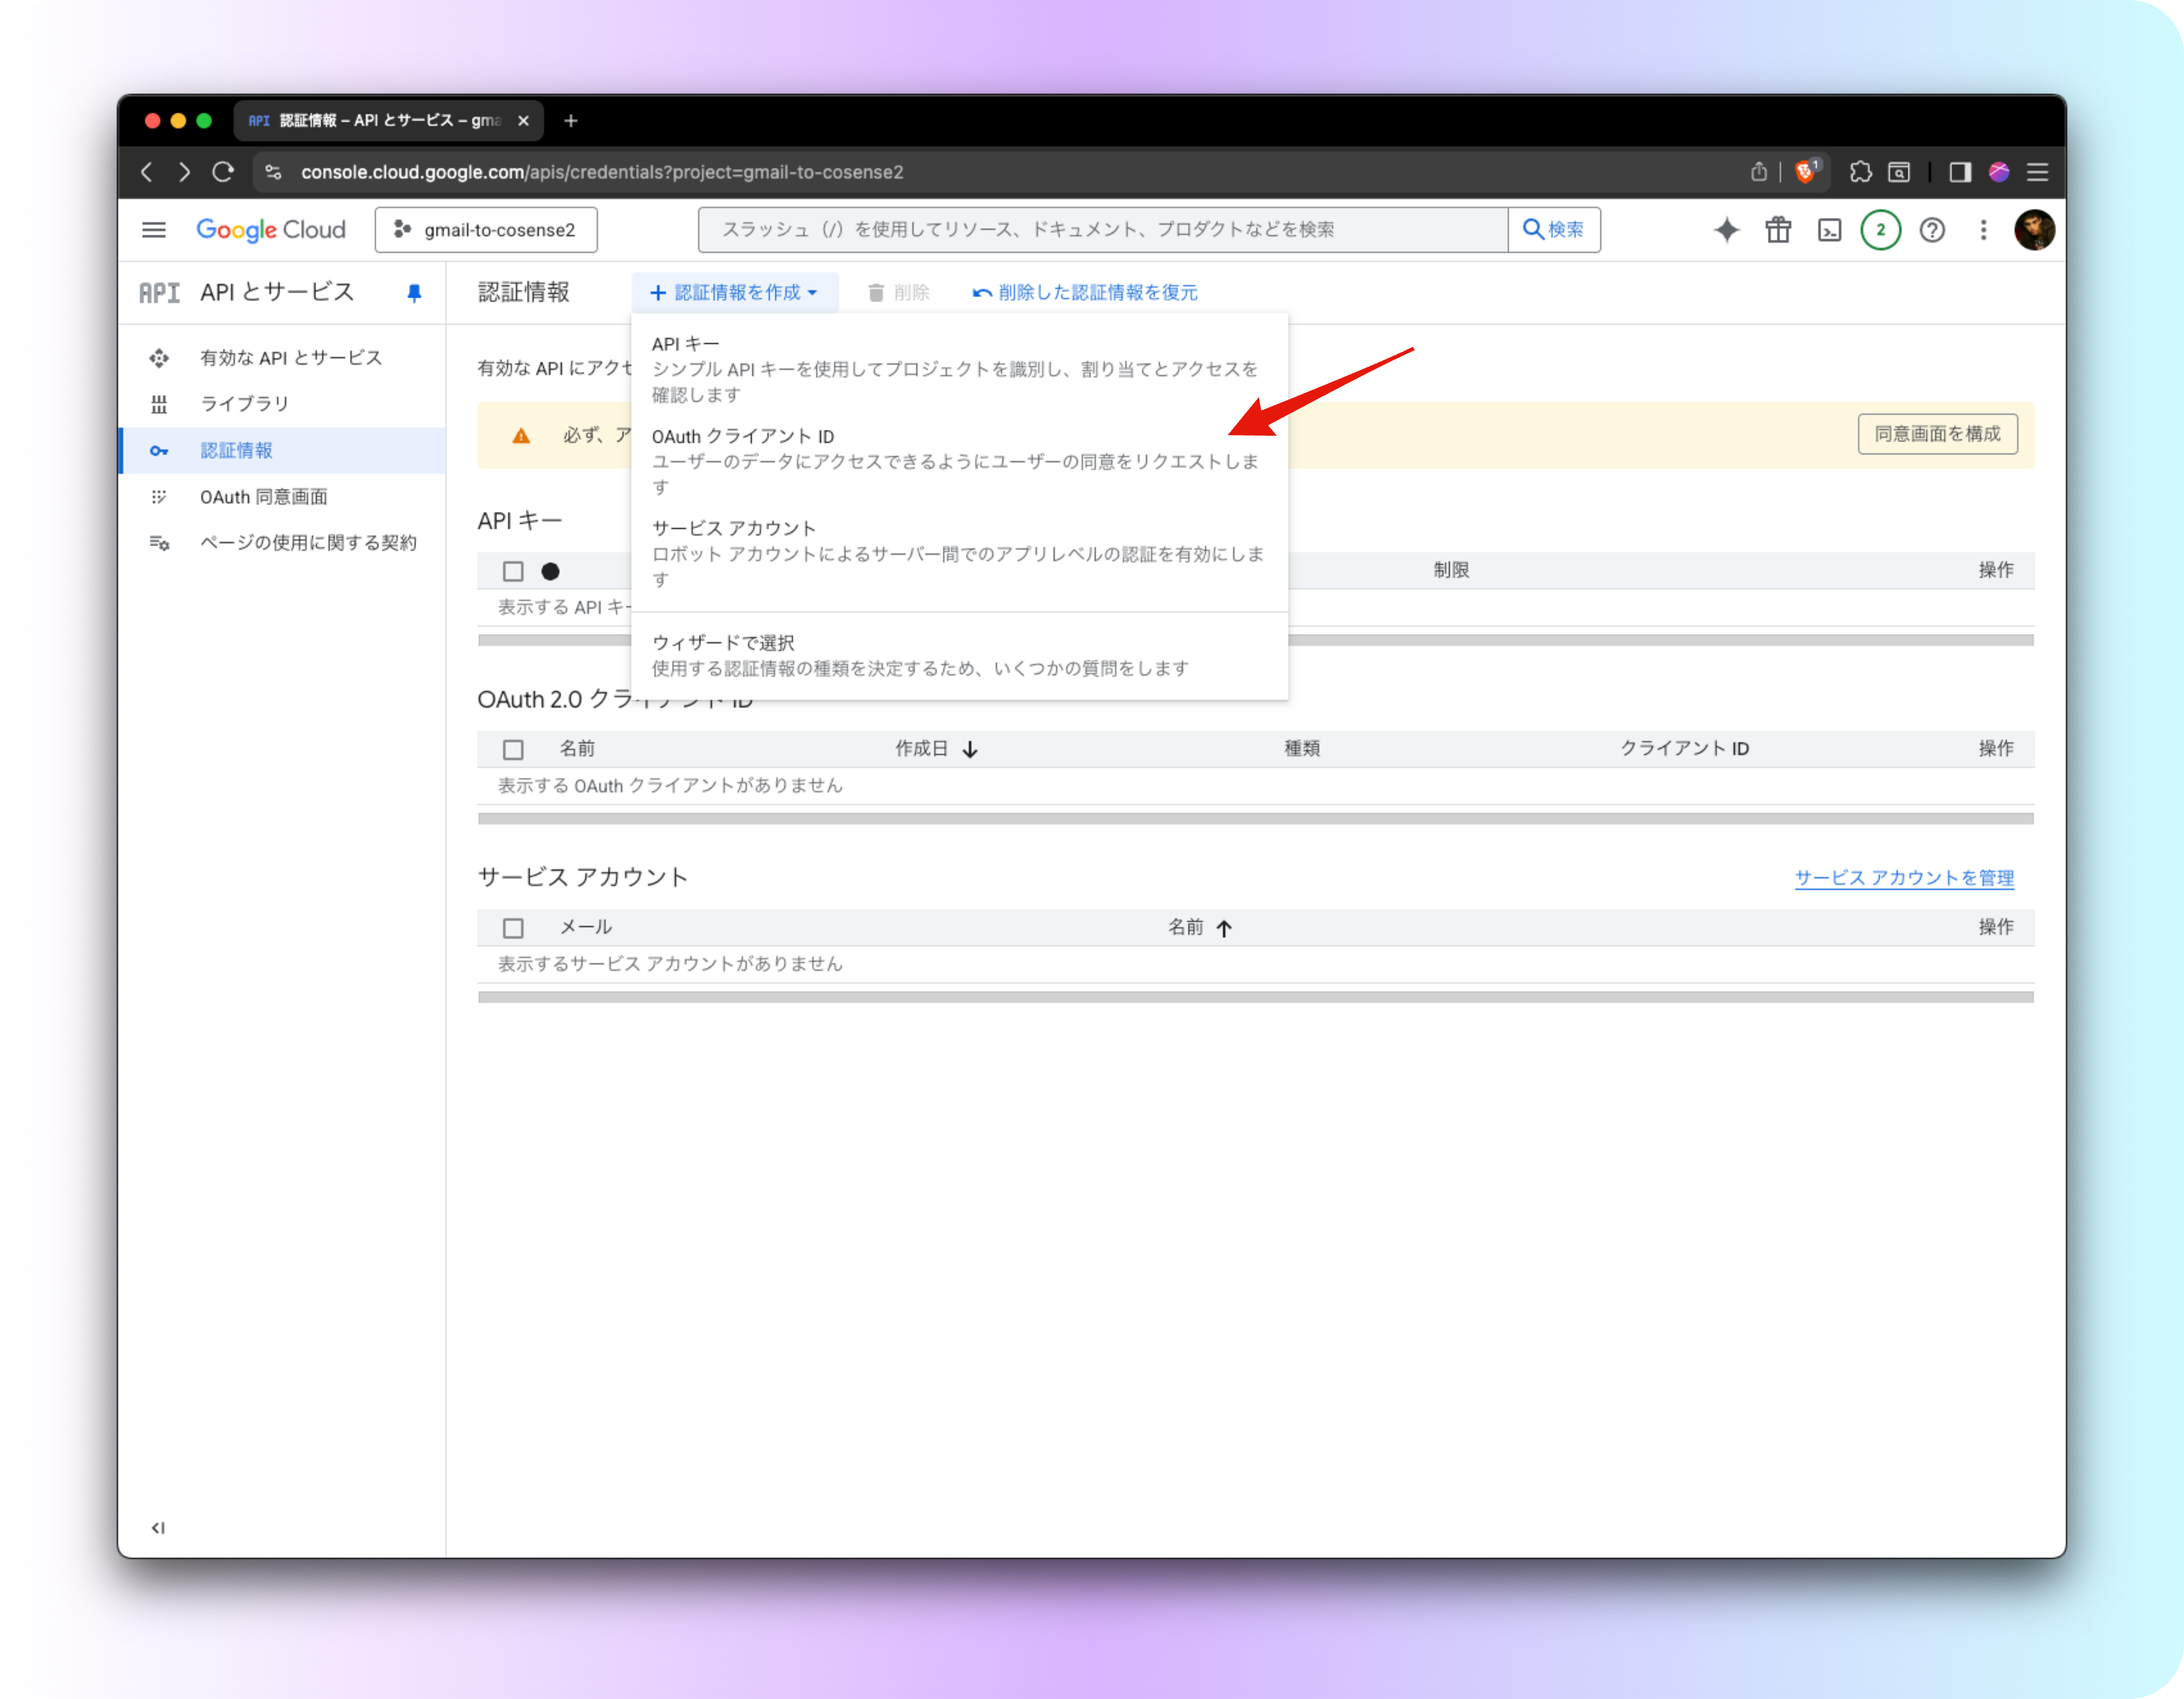The height and width of the screenshot is (1699, 2184).
Task: Select 認証情報 in the sidebar
Action: 283,451
